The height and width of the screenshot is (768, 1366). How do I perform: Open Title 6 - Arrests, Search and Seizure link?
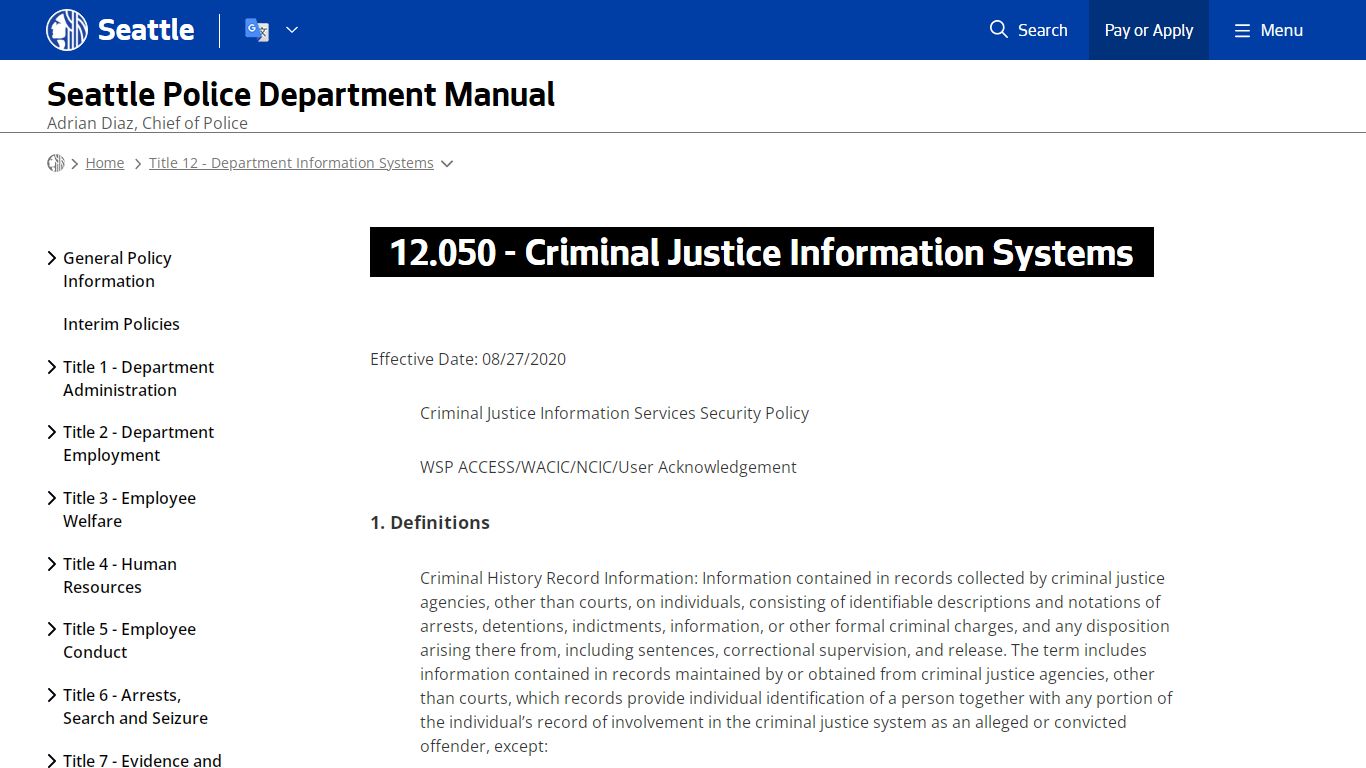point(135,707)
